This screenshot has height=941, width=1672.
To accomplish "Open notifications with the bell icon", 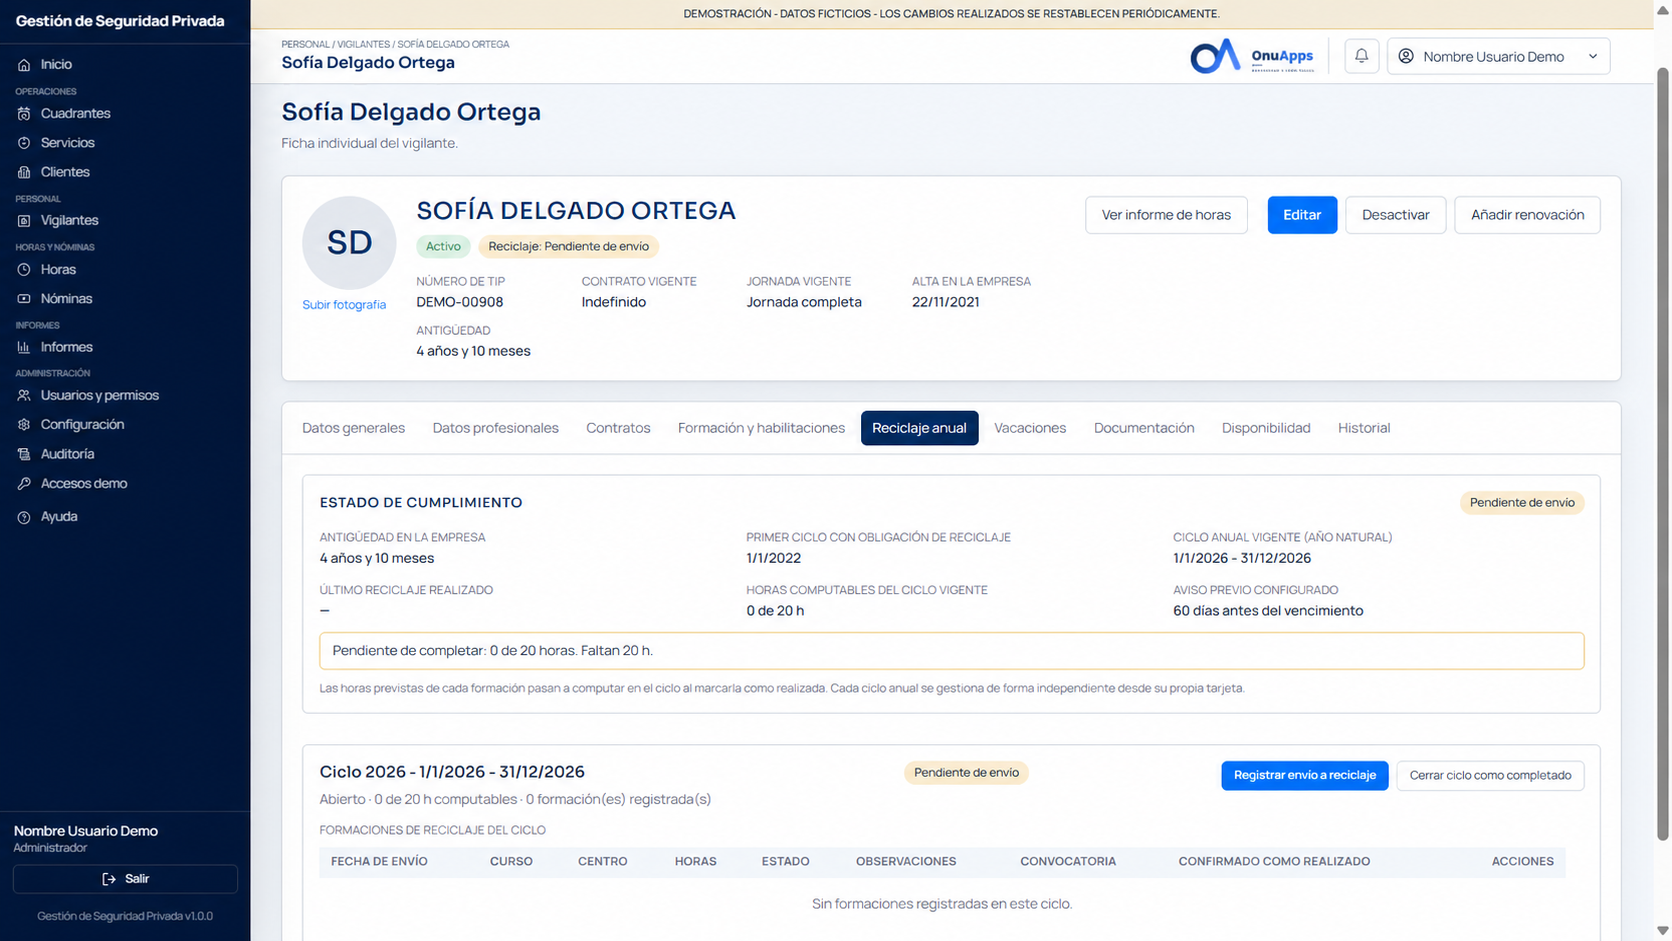I will click(1361, 56).
